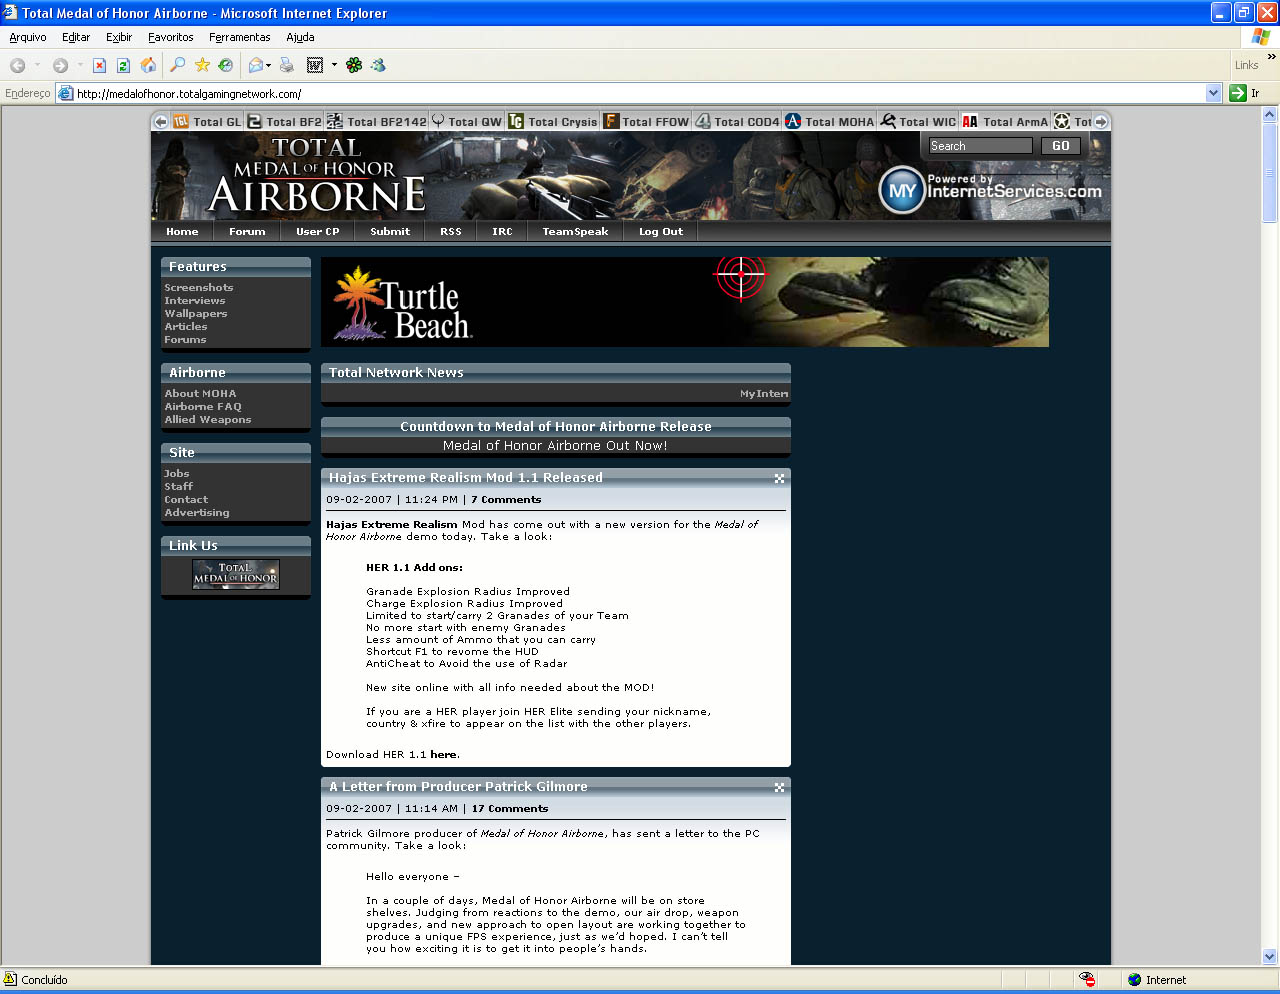Collapse the Letter from Producer post

(779, 788)
